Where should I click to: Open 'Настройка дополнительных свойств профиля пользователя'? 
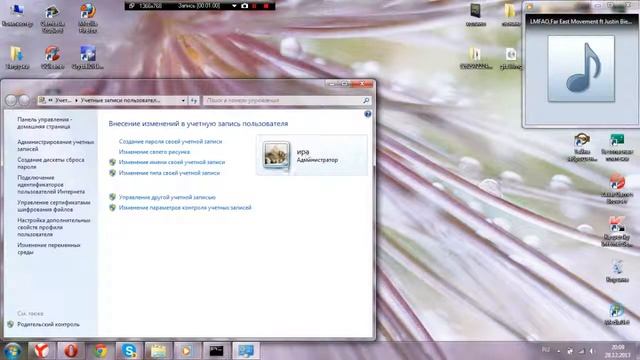pyautogui.click(x=53, y=227)
